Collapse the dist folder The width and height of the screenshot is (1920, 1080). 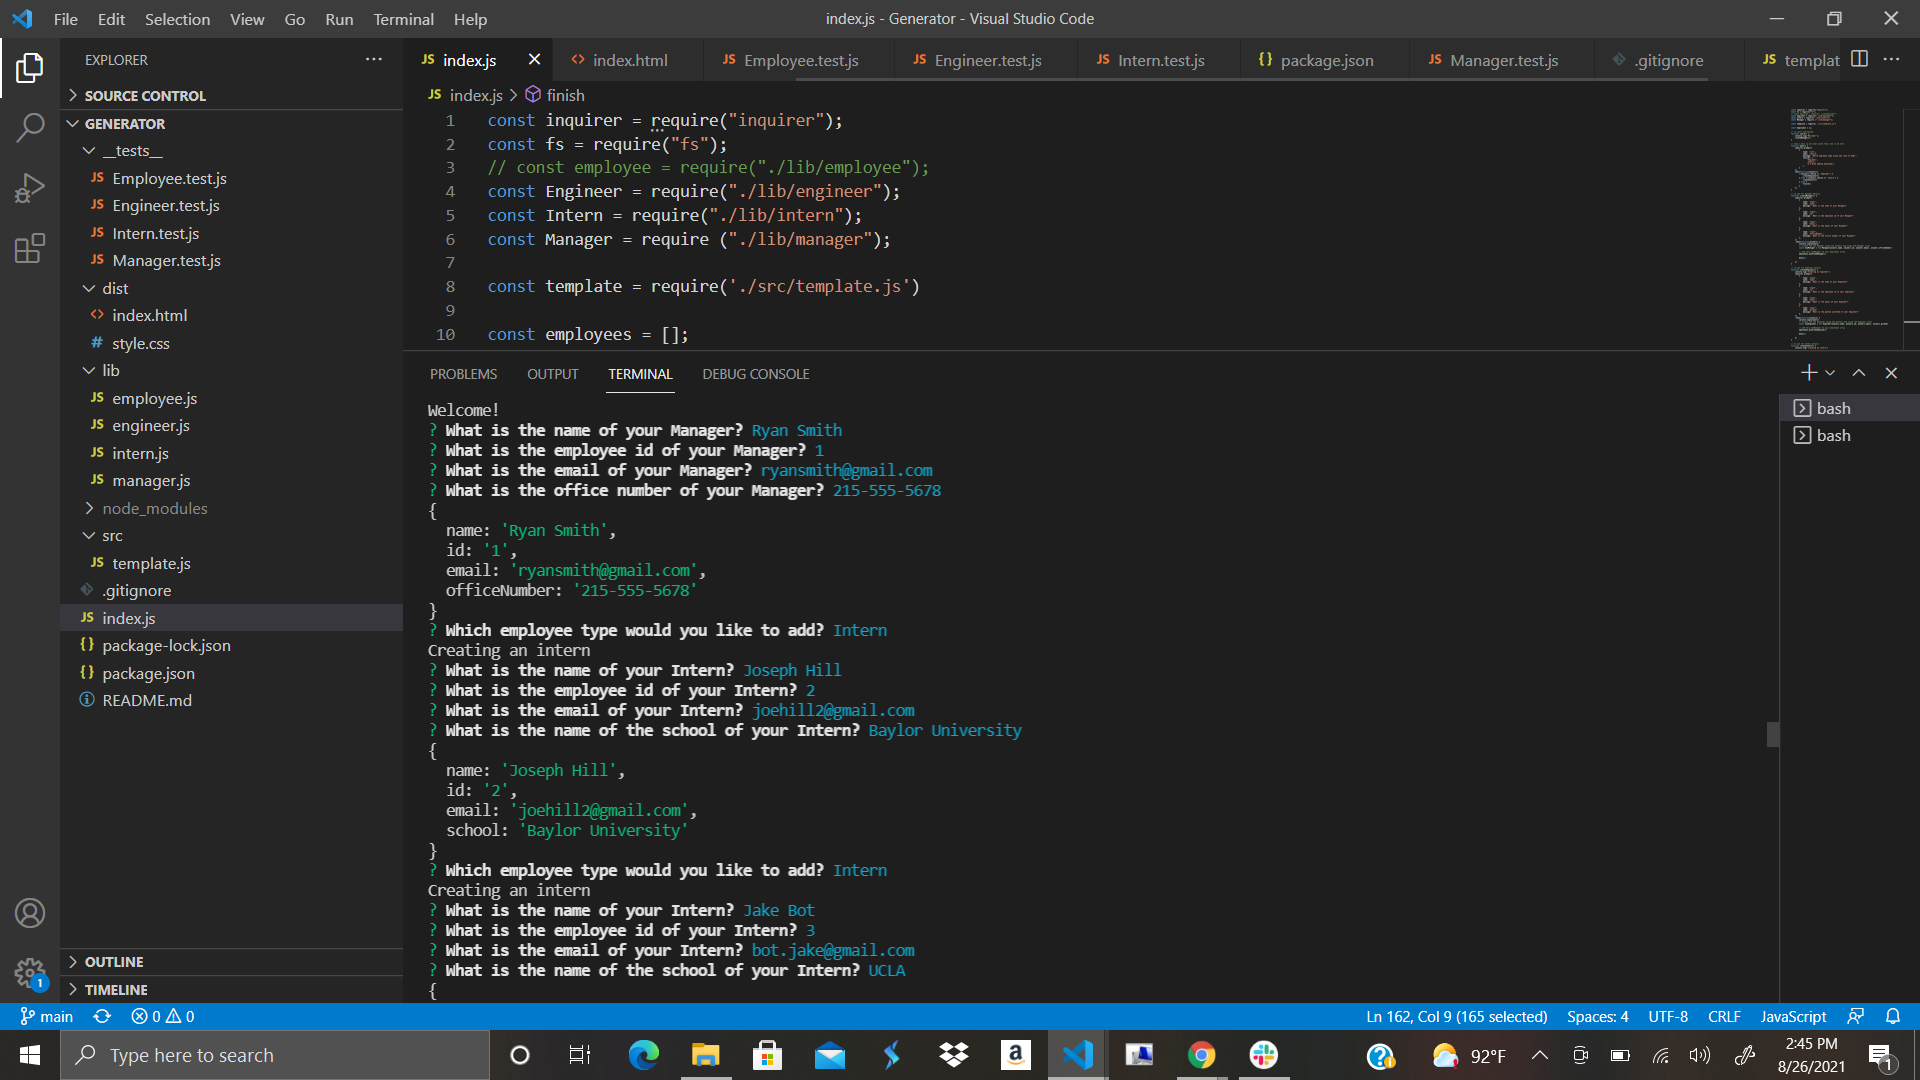tap(232, 288)
